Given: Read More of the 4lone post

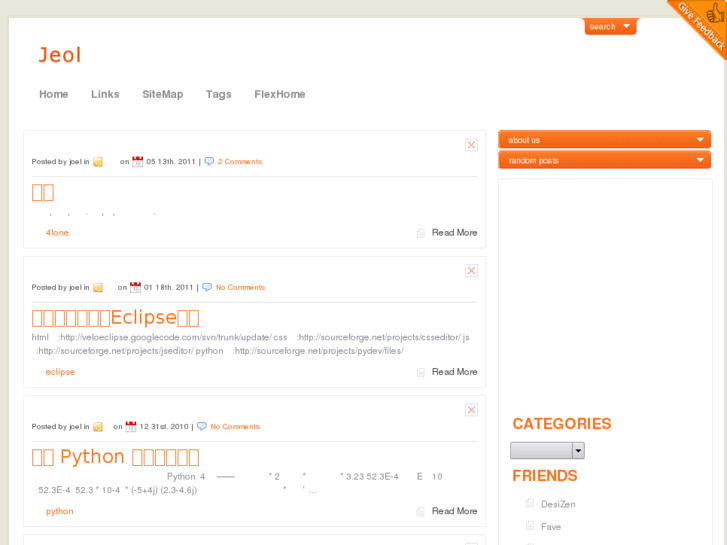Looking at the screenshot, I should point(454,233).
